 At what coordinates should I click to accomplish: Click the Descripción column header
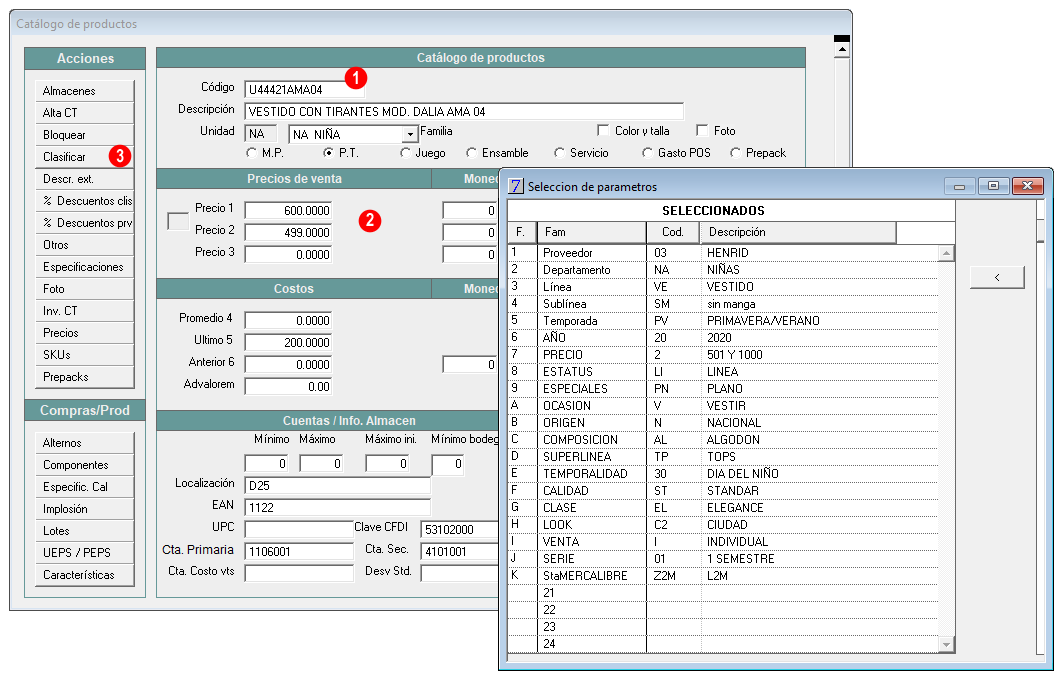(798, 232)
